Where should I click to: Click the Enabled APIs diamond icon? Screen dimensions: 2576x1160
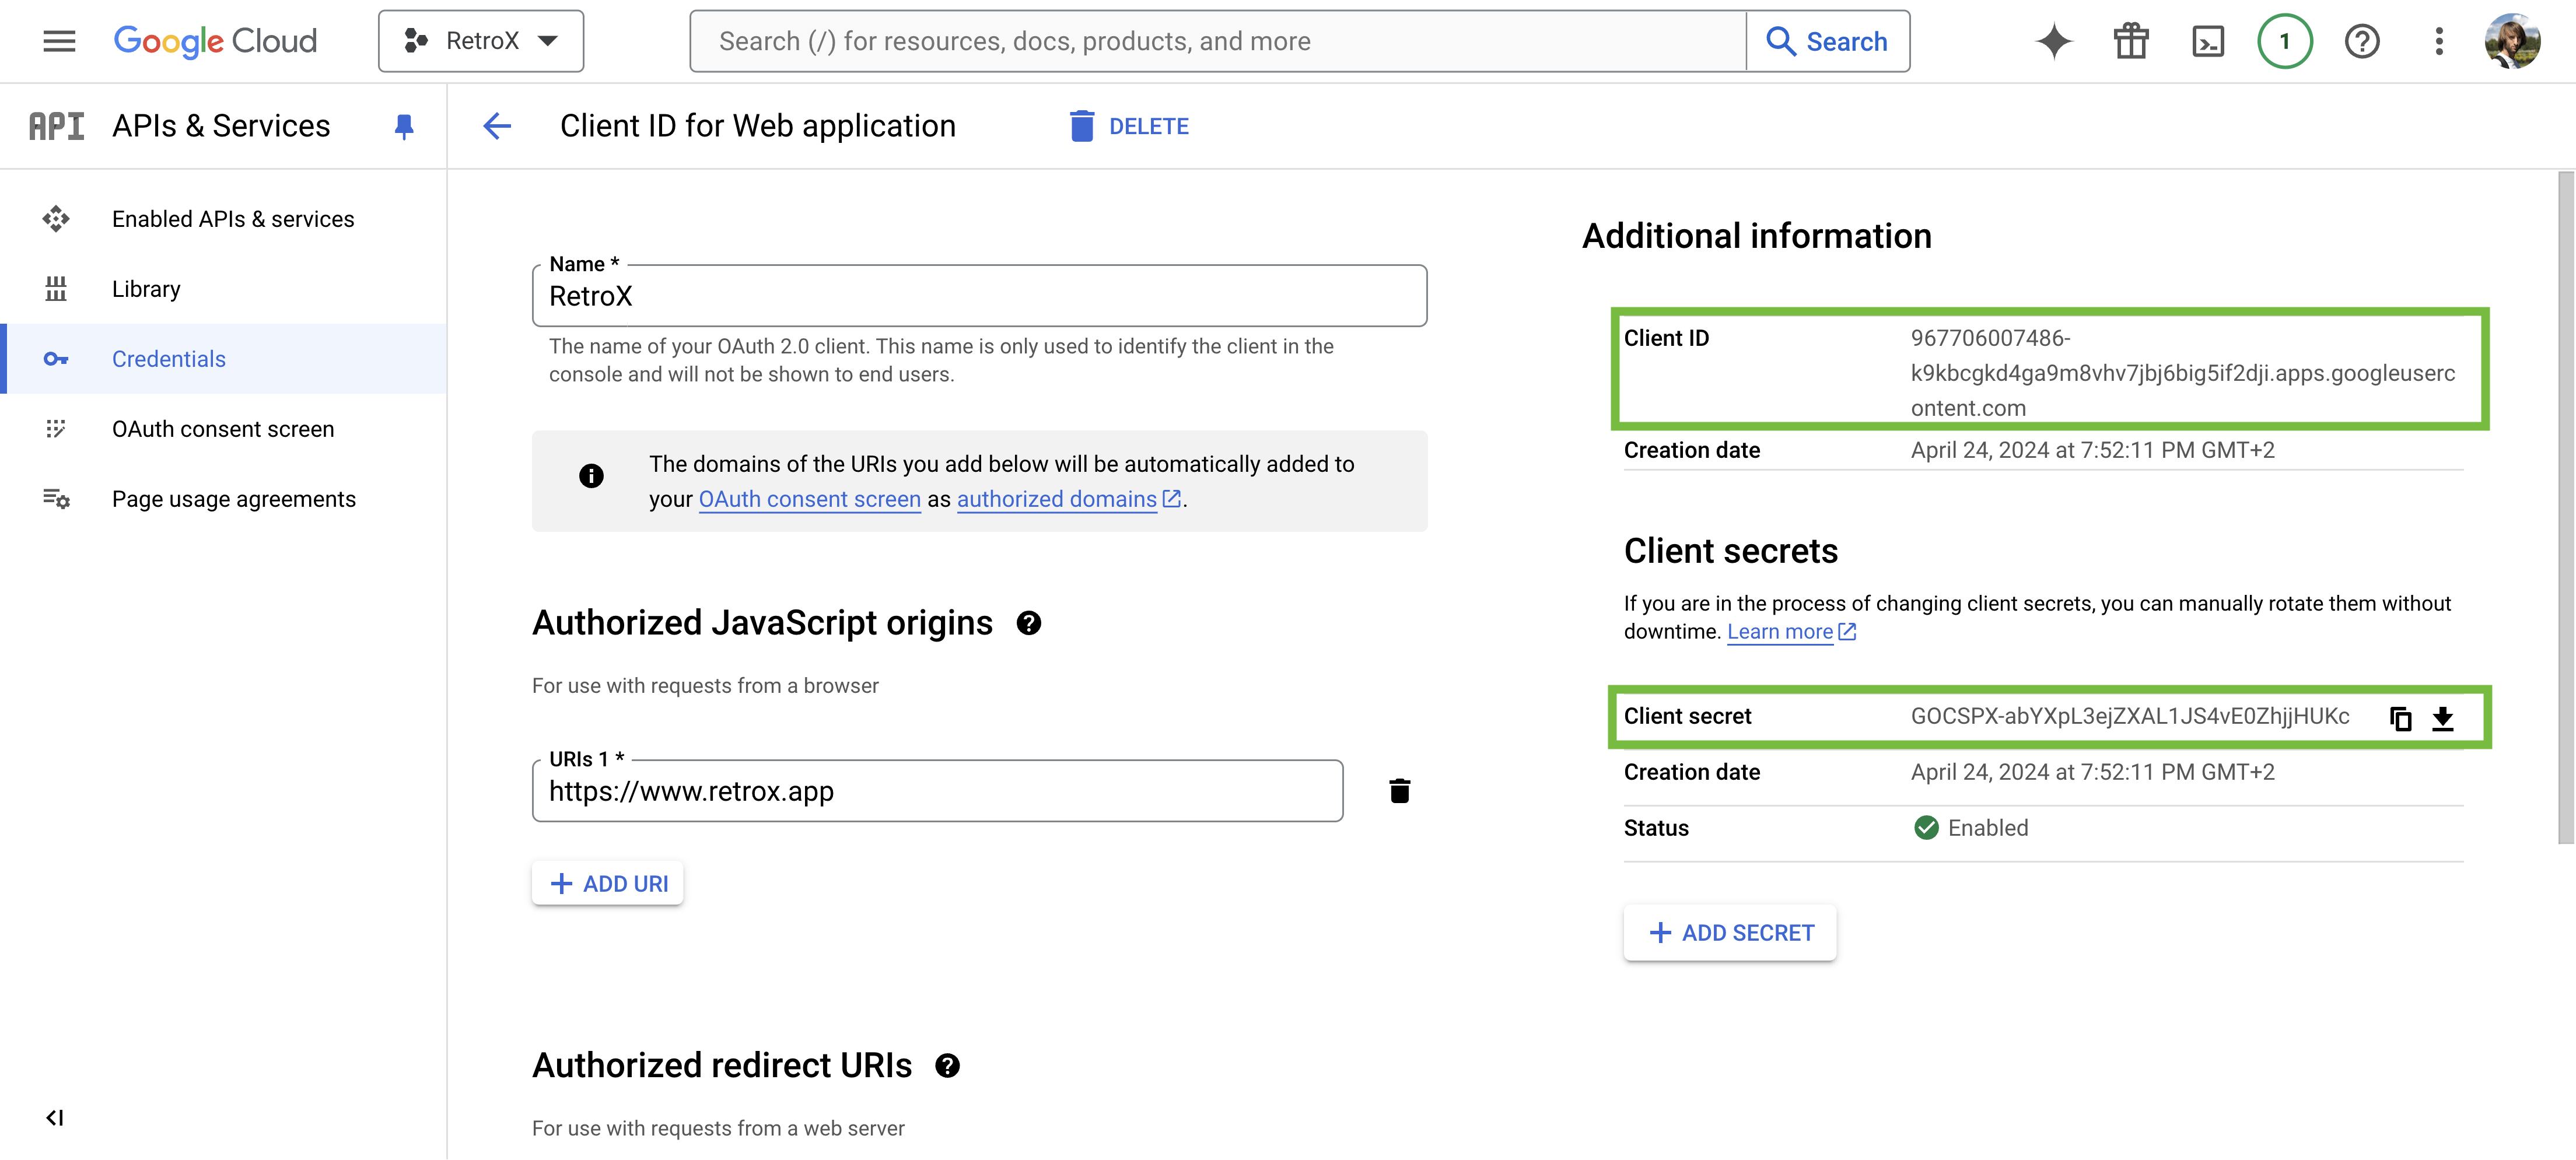coord(56,219)
